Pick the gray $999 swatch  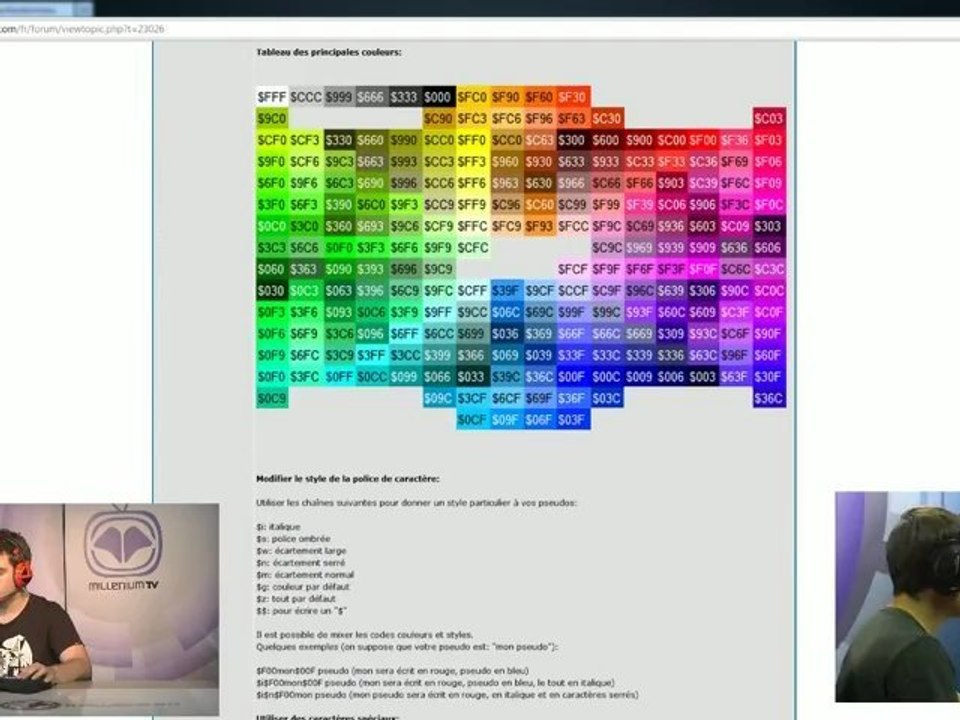[x=339, y=97]
